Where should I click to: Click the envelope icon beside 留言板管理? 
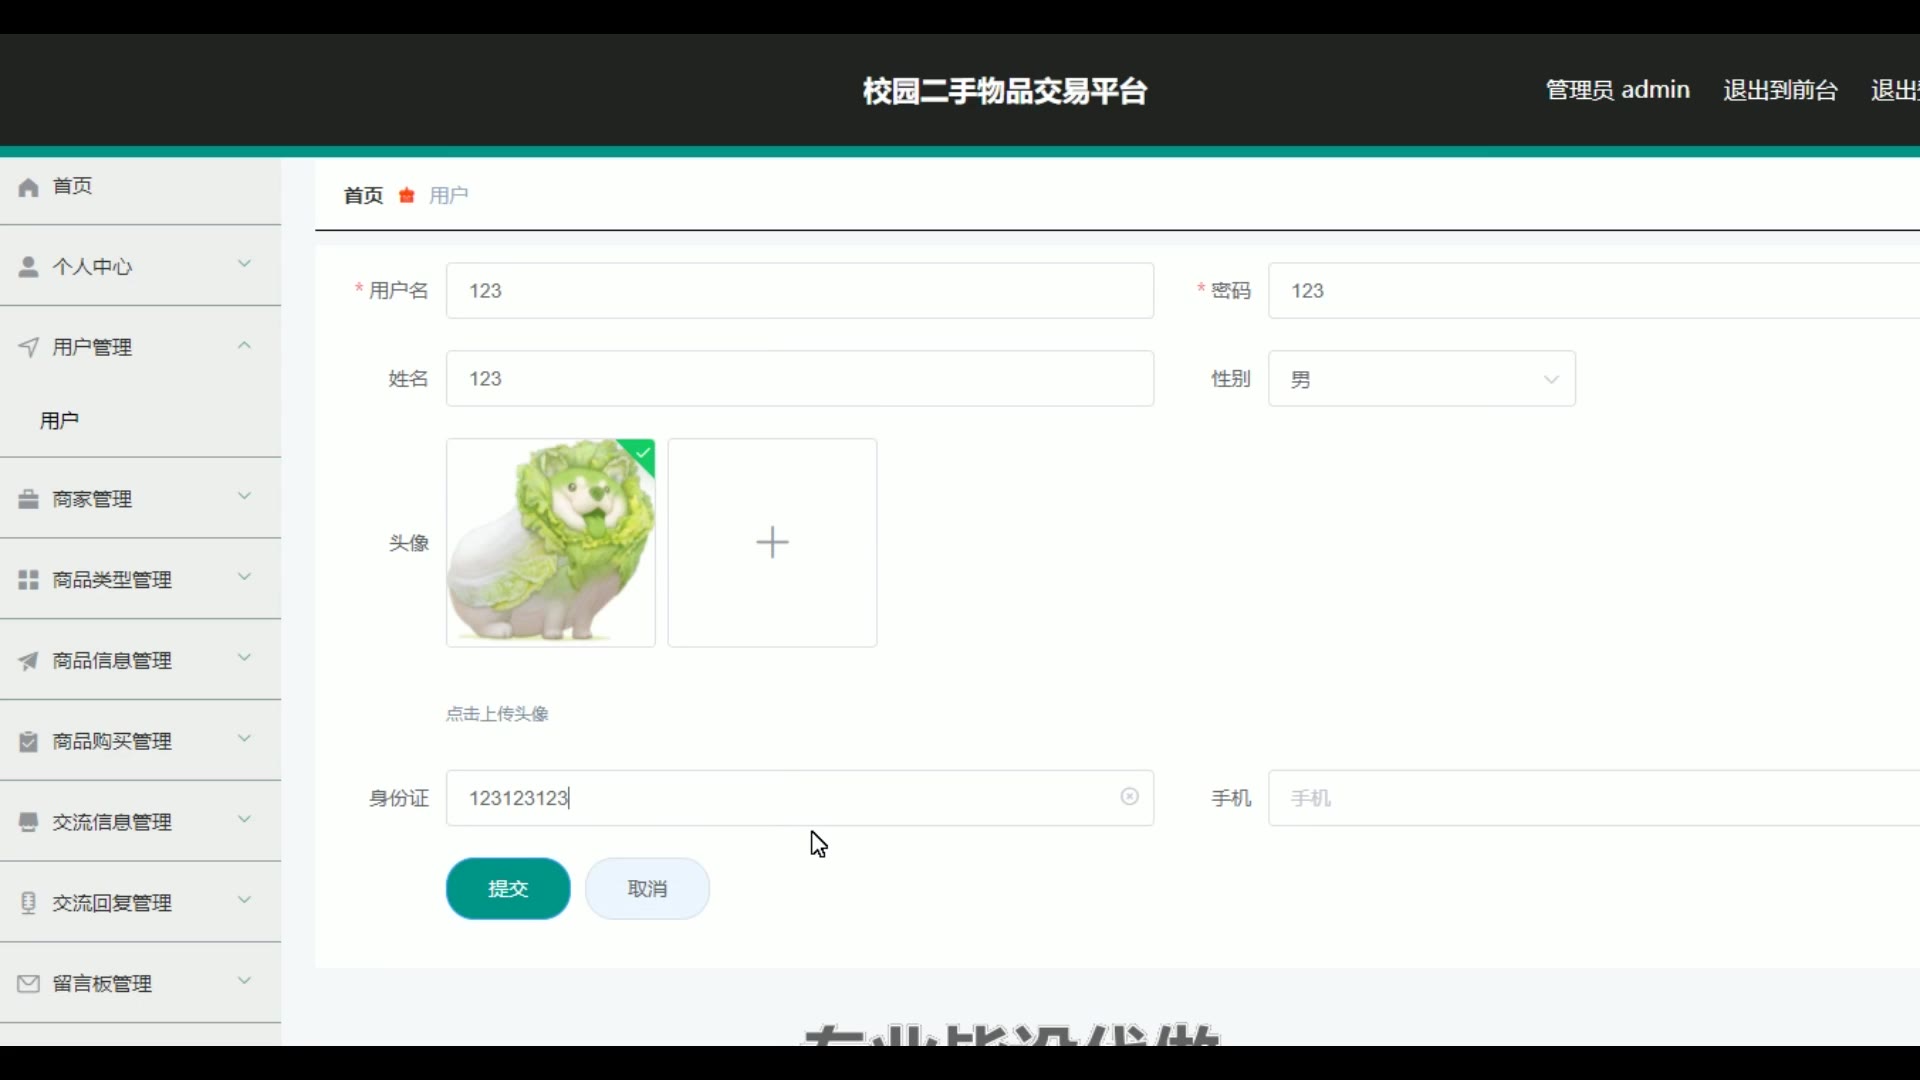[x=29, y=984]
